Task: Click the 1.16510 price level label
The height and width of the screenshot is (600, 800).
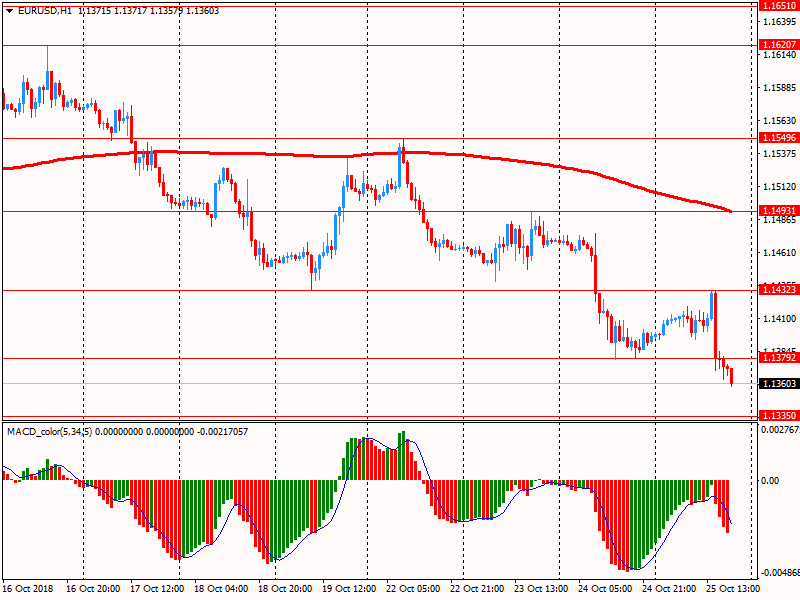Action: point(779,6)
